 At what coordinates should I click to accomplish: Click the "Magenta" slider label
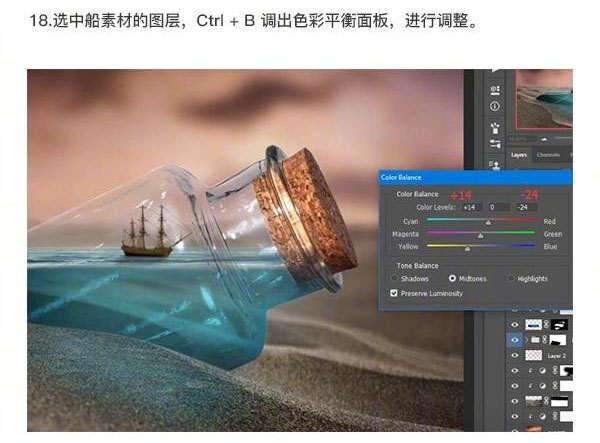point(405,234)
